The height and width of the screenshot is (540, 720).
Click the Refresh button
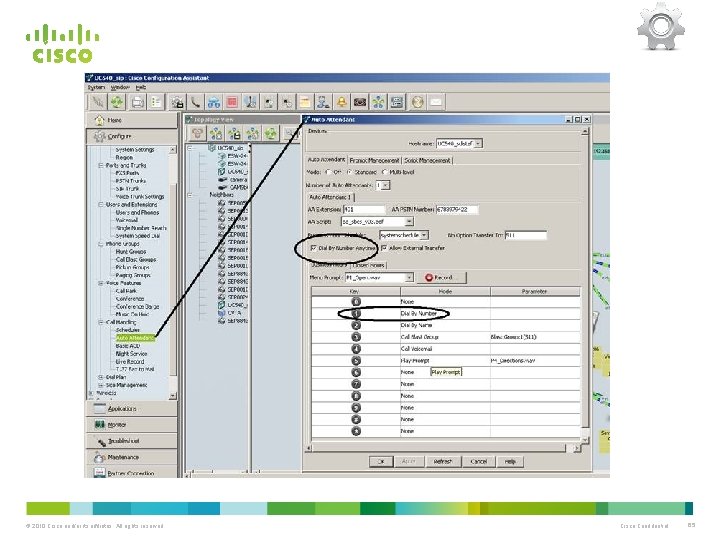pos(443,461)
